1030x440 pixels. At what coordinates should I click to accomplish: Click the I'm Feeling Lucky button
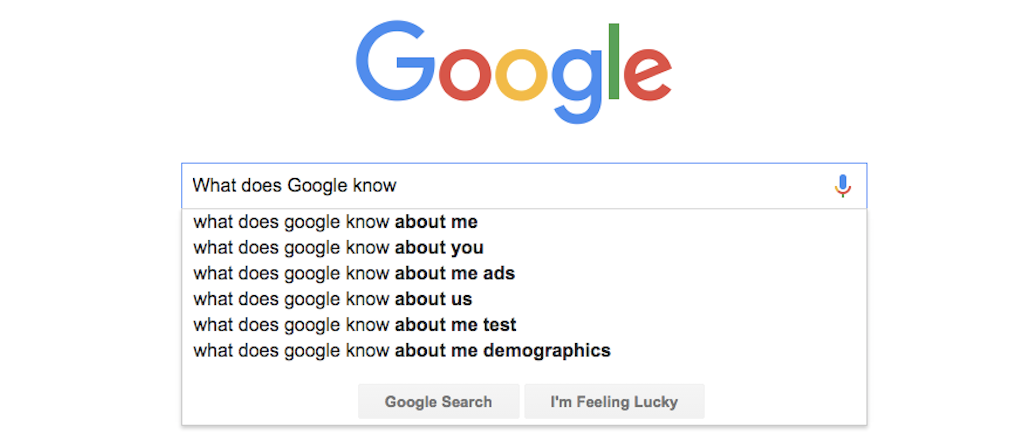(614, 402)
